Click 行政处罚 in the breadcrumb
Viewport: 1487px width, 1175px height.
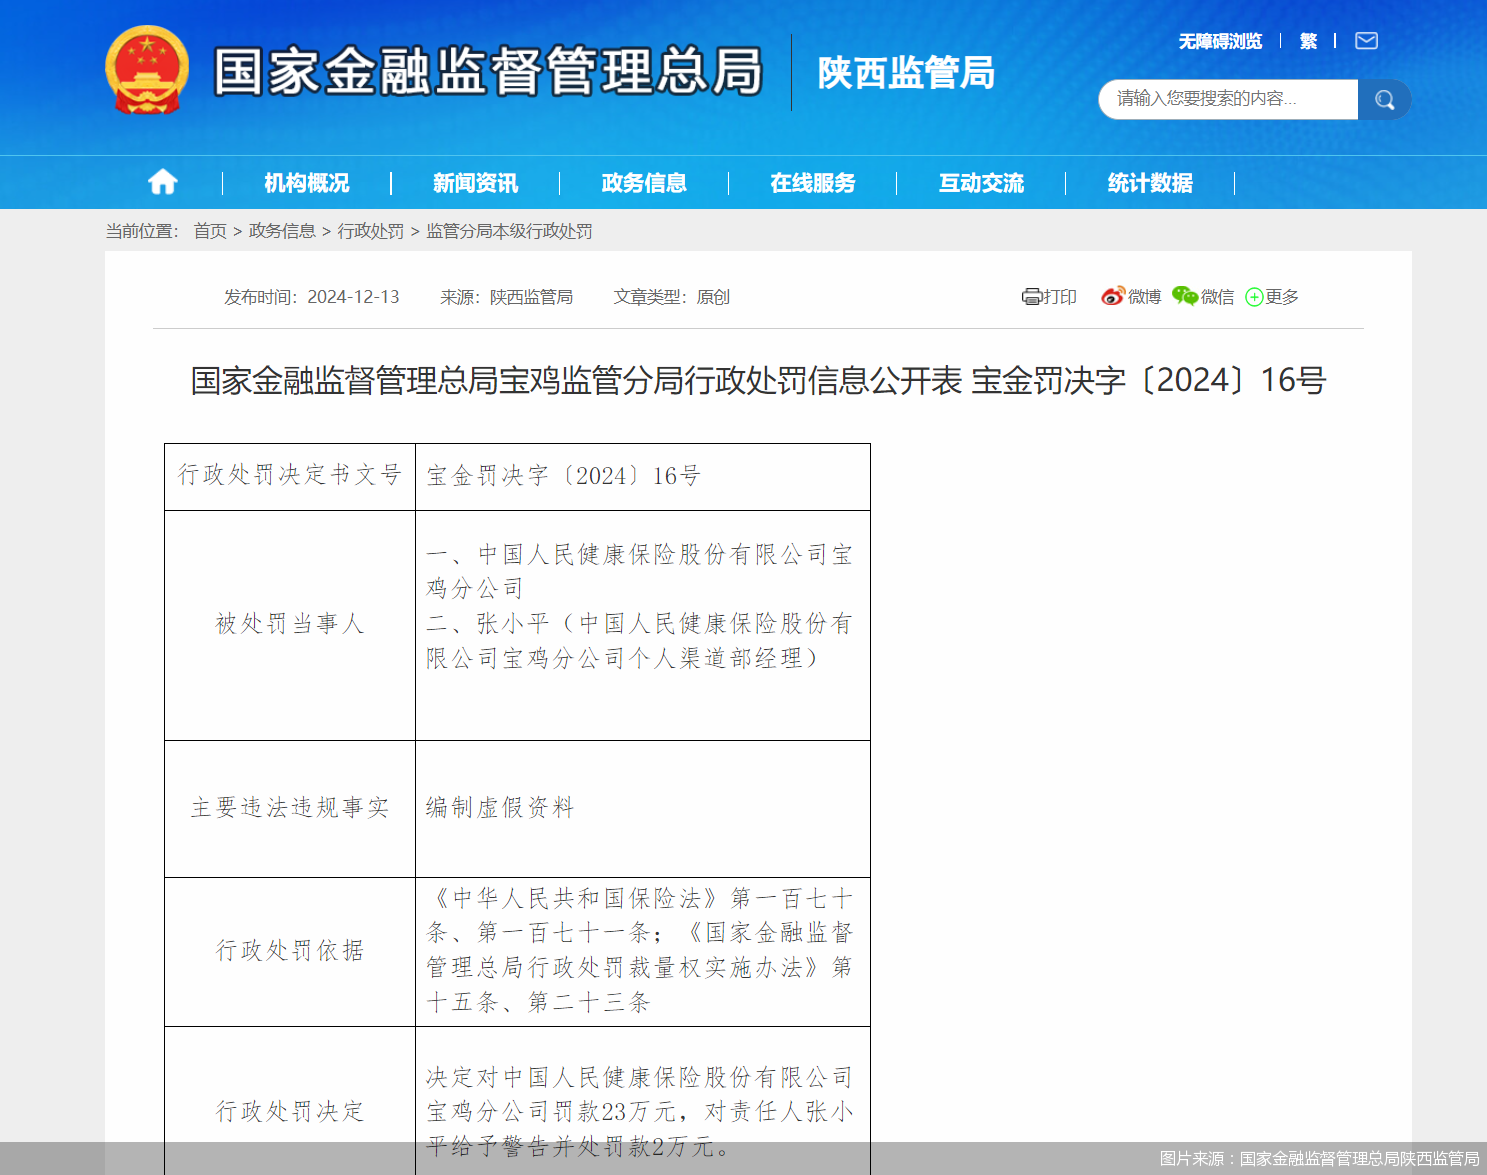[371, 231]
